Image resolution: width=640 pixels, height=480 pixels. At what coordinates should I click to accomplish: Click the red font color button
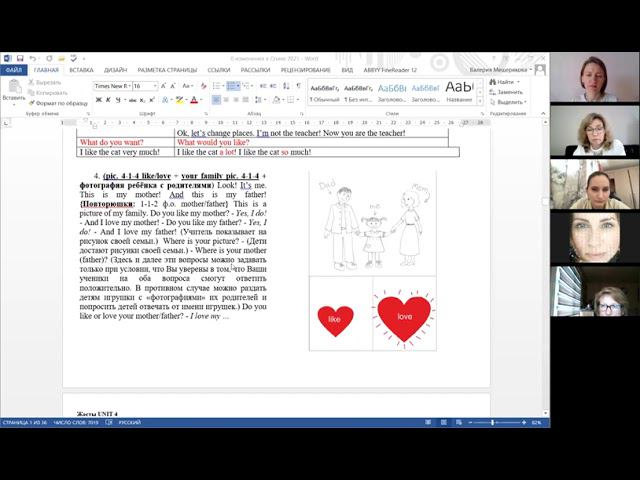194,100
